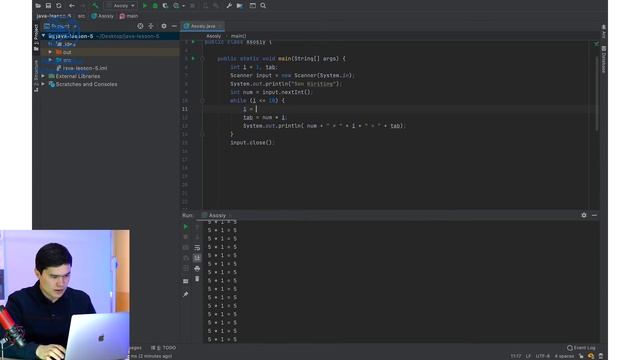Open Project panel gear options
Viewport: 640px width, 360px height.
pos(164,26)
